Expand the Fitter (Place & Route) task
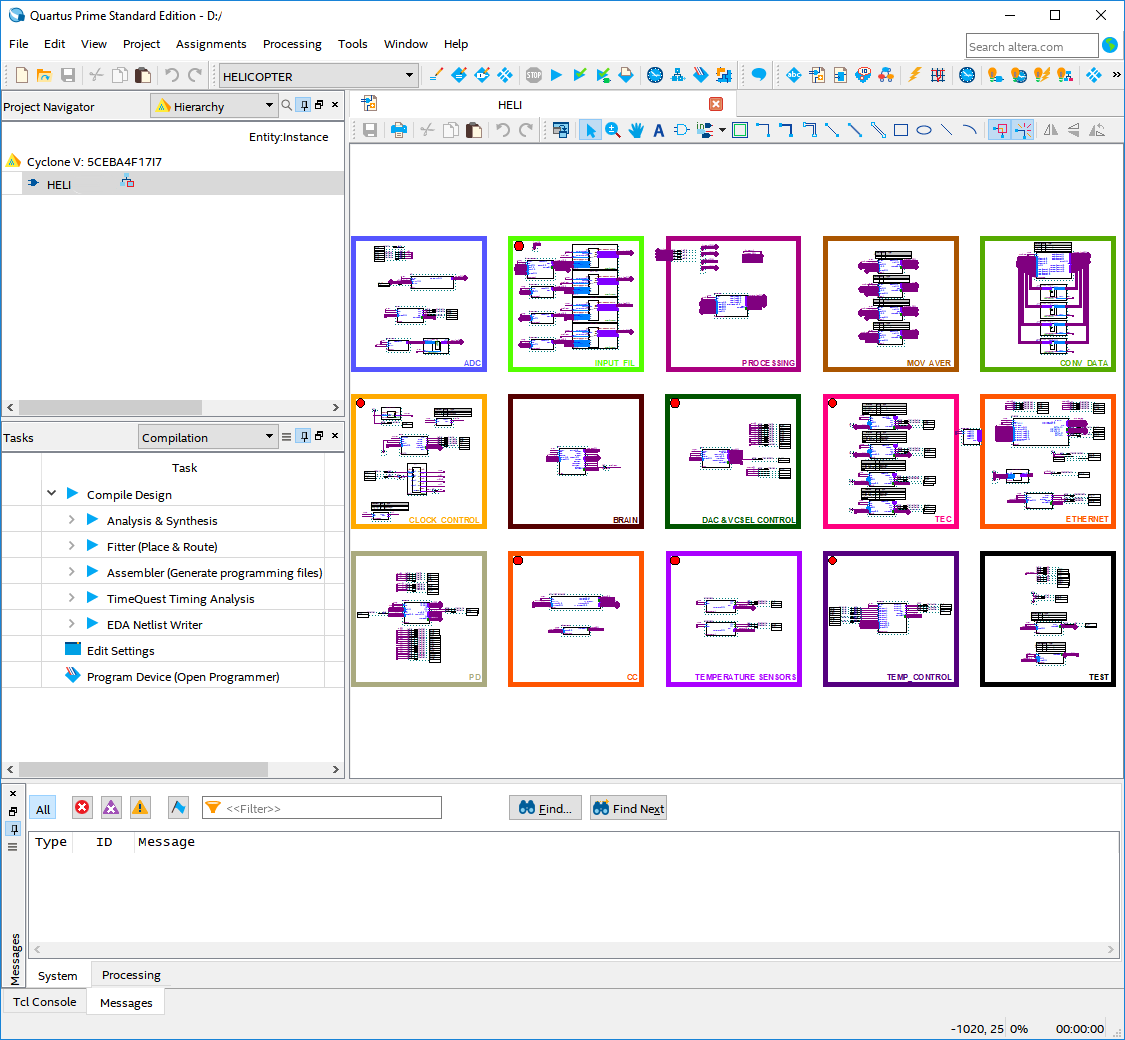 [72, 546]
